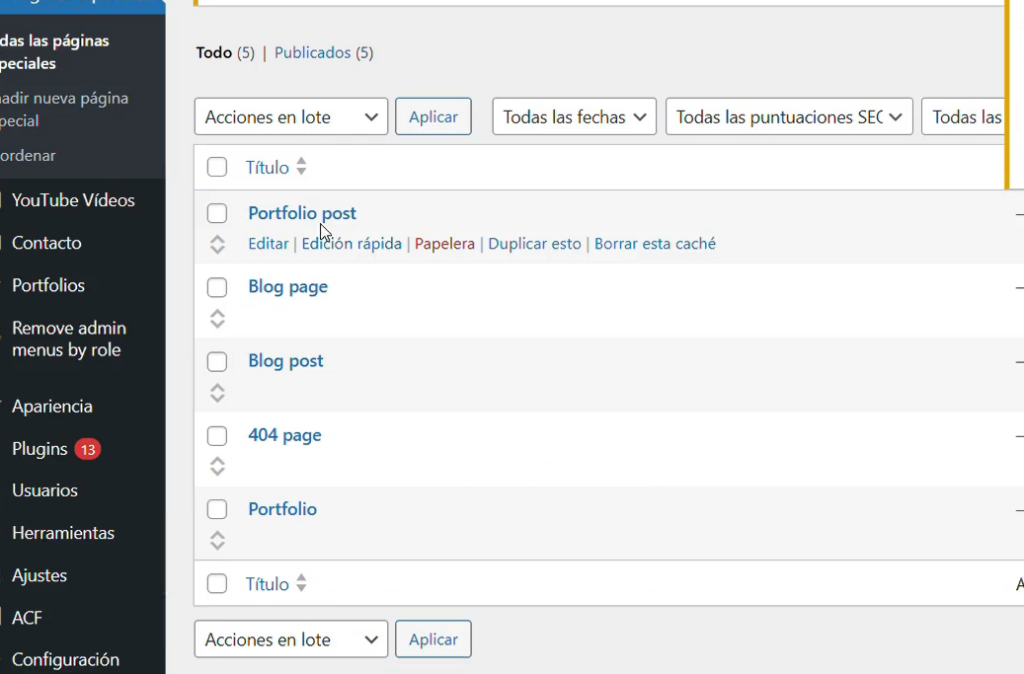Expand the Todas las fechas filter
The width and height of the screenshot is (1024, 674).
pos(574,117)
